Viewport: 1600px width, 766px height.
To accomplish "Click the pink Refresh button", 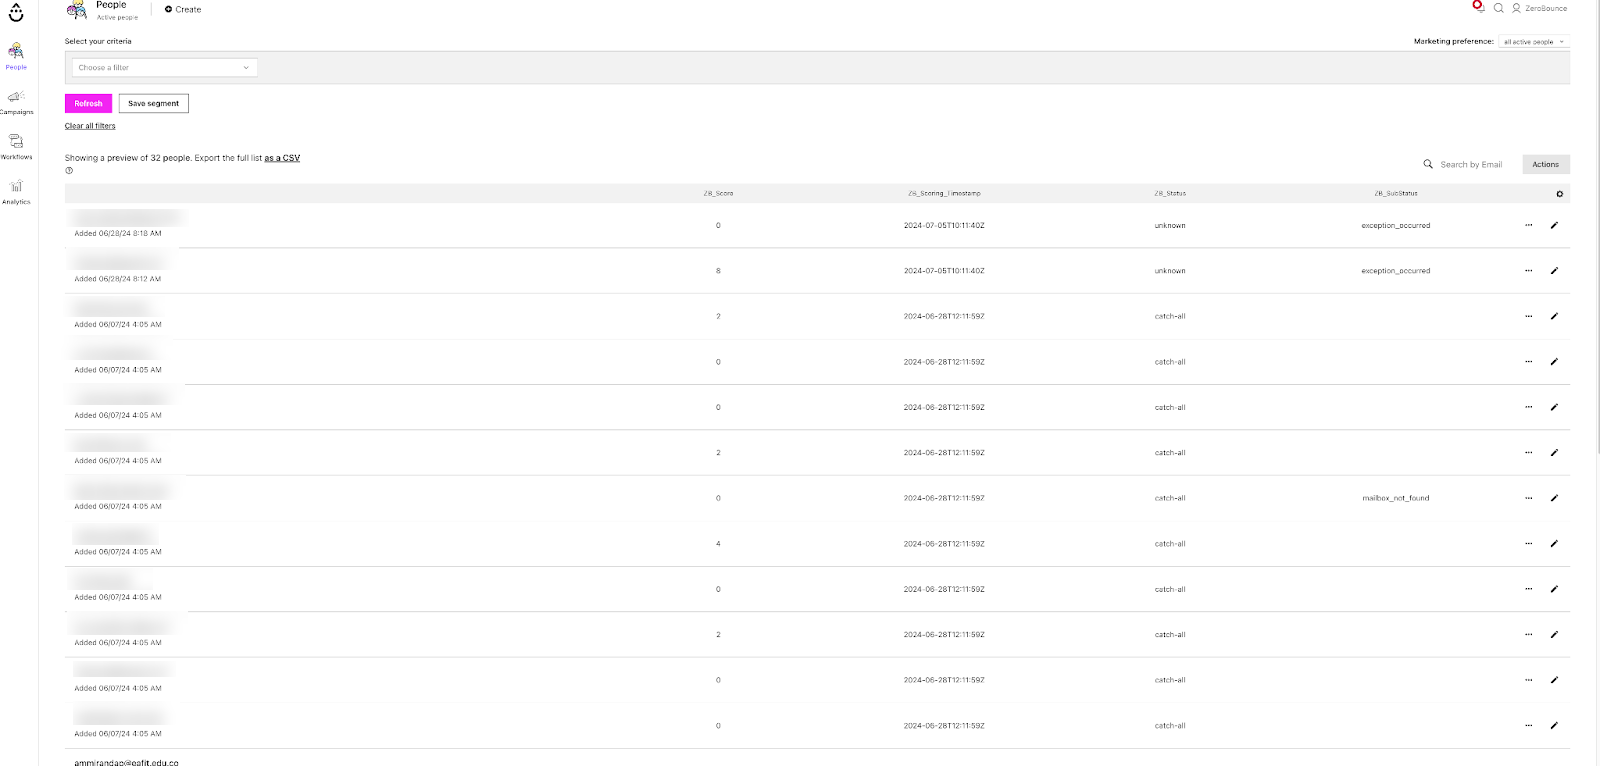I will point(88,104).
